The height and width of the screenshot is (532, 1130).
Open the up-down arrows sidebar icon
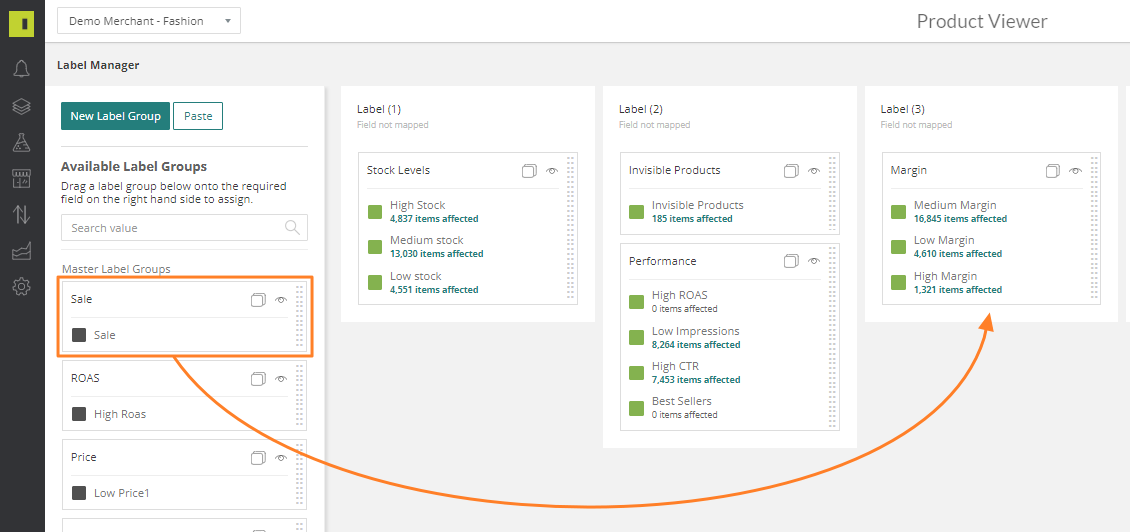coord(22,215)
